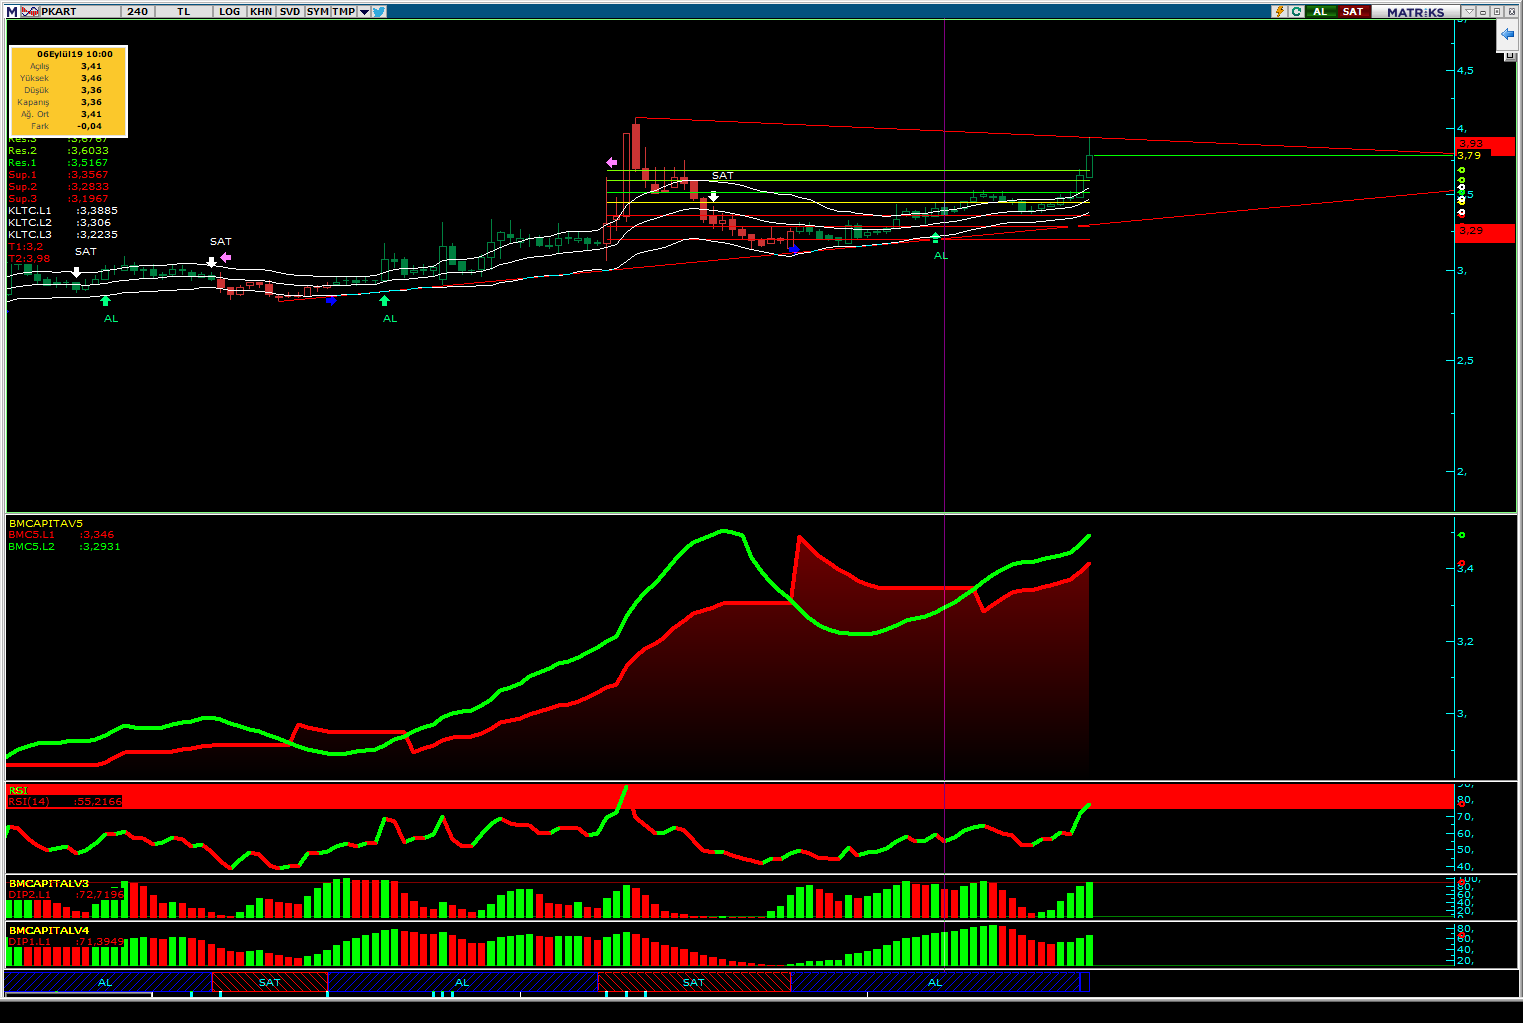The image size is (1523, 1023).
Task: Open the 240 period selector
Action: click(x=137, y=12)
